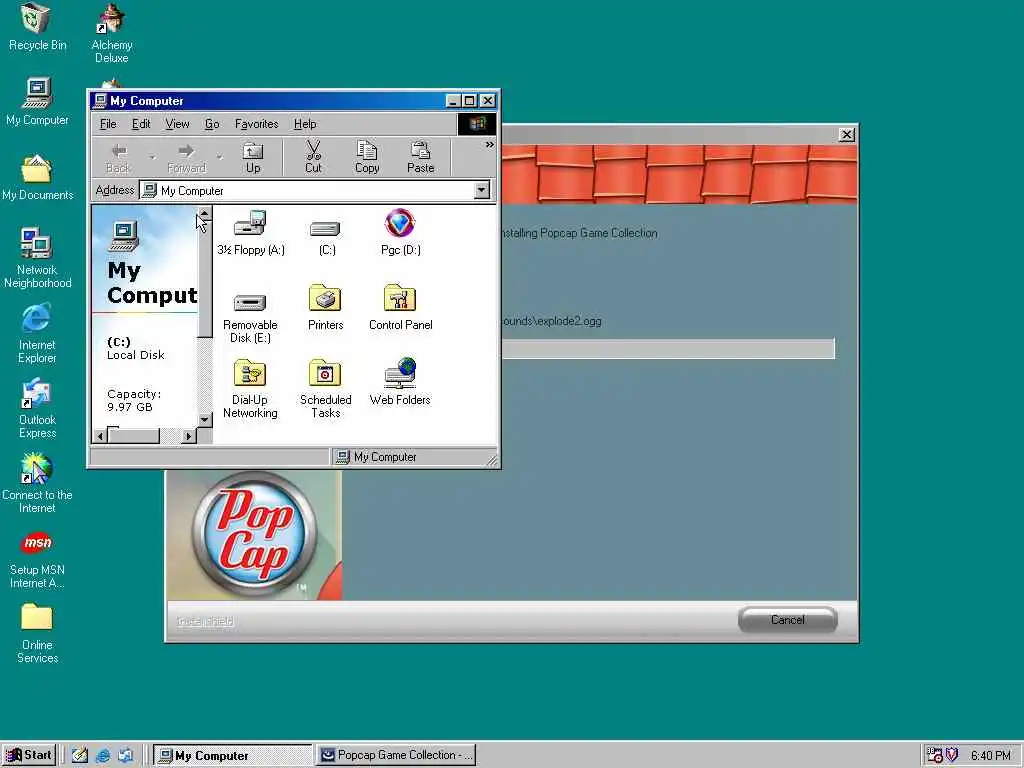Select the Online Services desktop folder
The image size is (1024, 768).
(37, 633)
